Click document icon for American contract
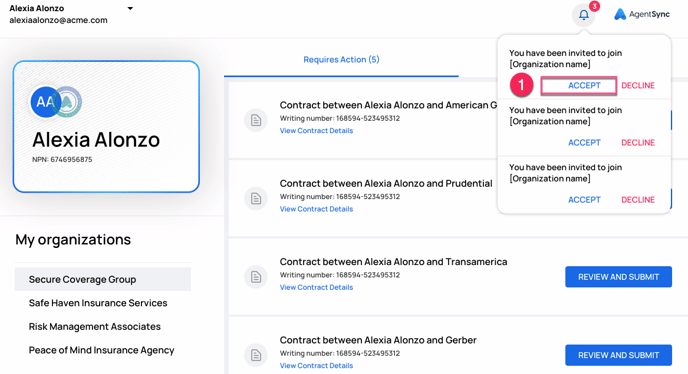The height and width of the screenshot is (374, 688). [256, 120]
